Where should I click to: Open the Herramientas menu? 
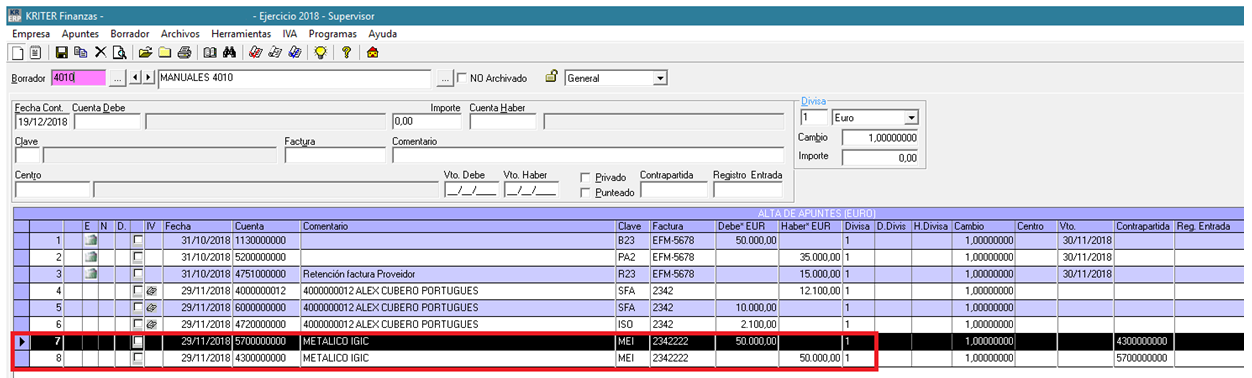pos(242,33)
